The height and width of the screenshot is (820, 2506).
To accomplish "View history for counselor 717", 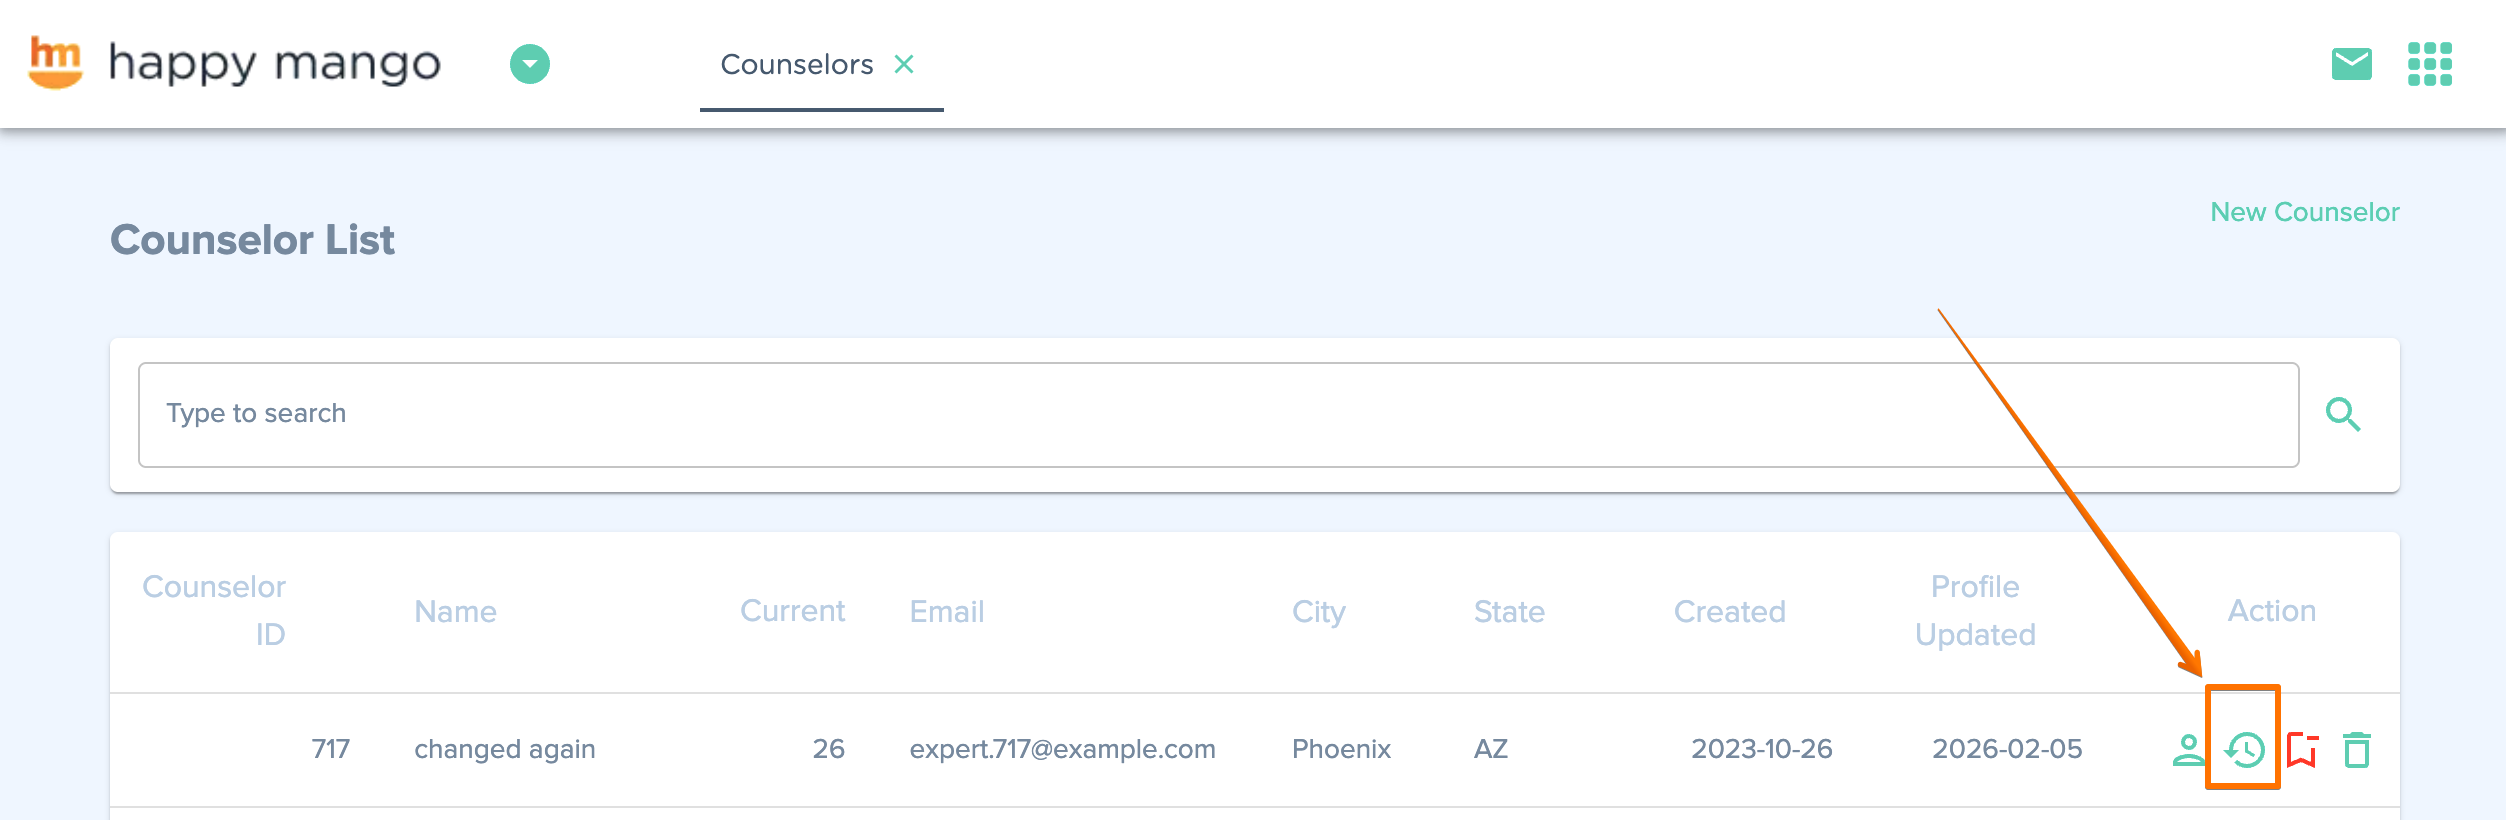I will [2245, 750].
